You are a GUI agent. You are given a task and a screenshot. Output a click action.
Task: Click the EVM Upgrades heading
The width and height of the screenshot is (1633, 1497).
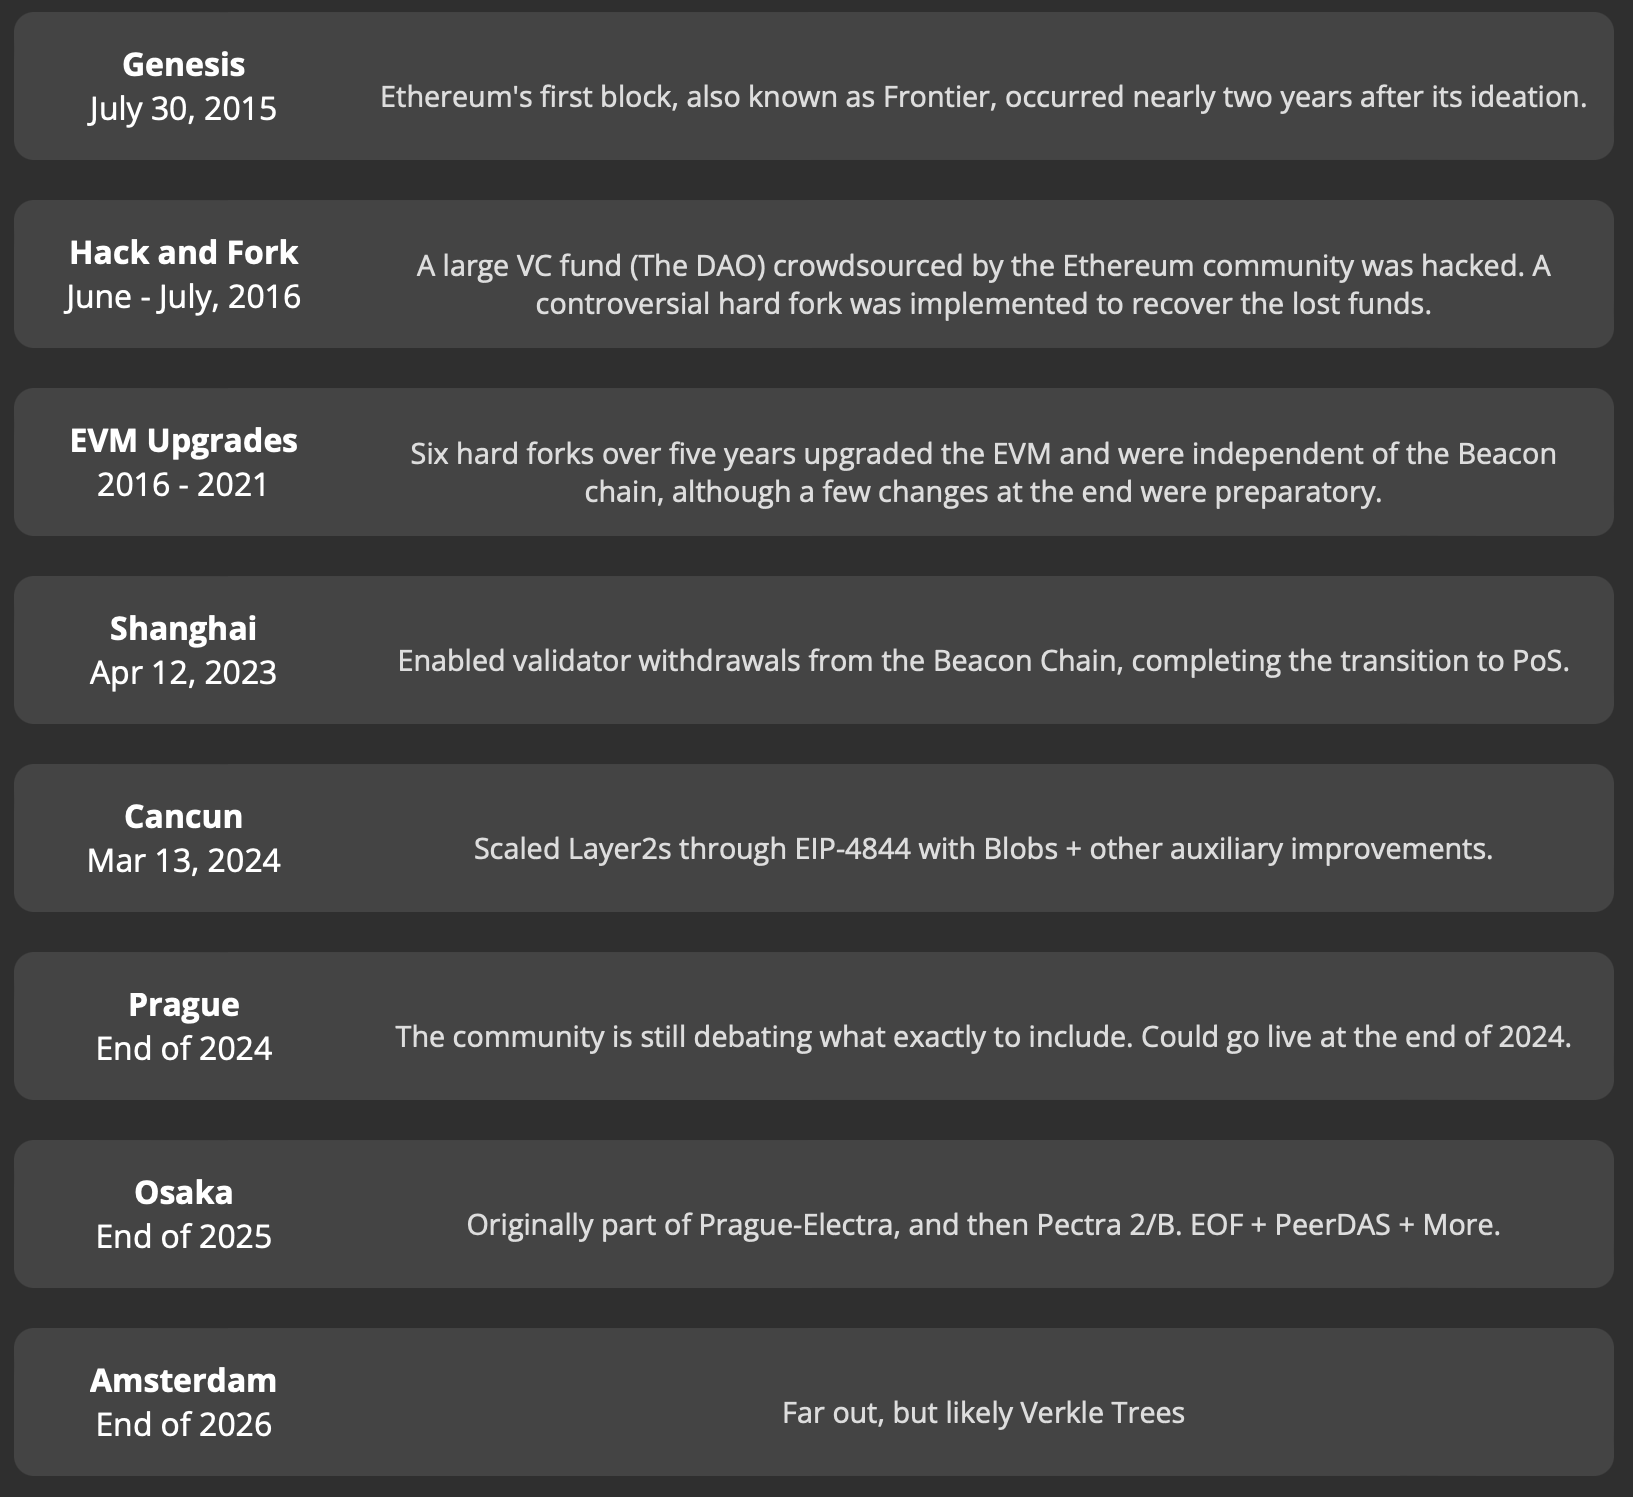point(183,440)
